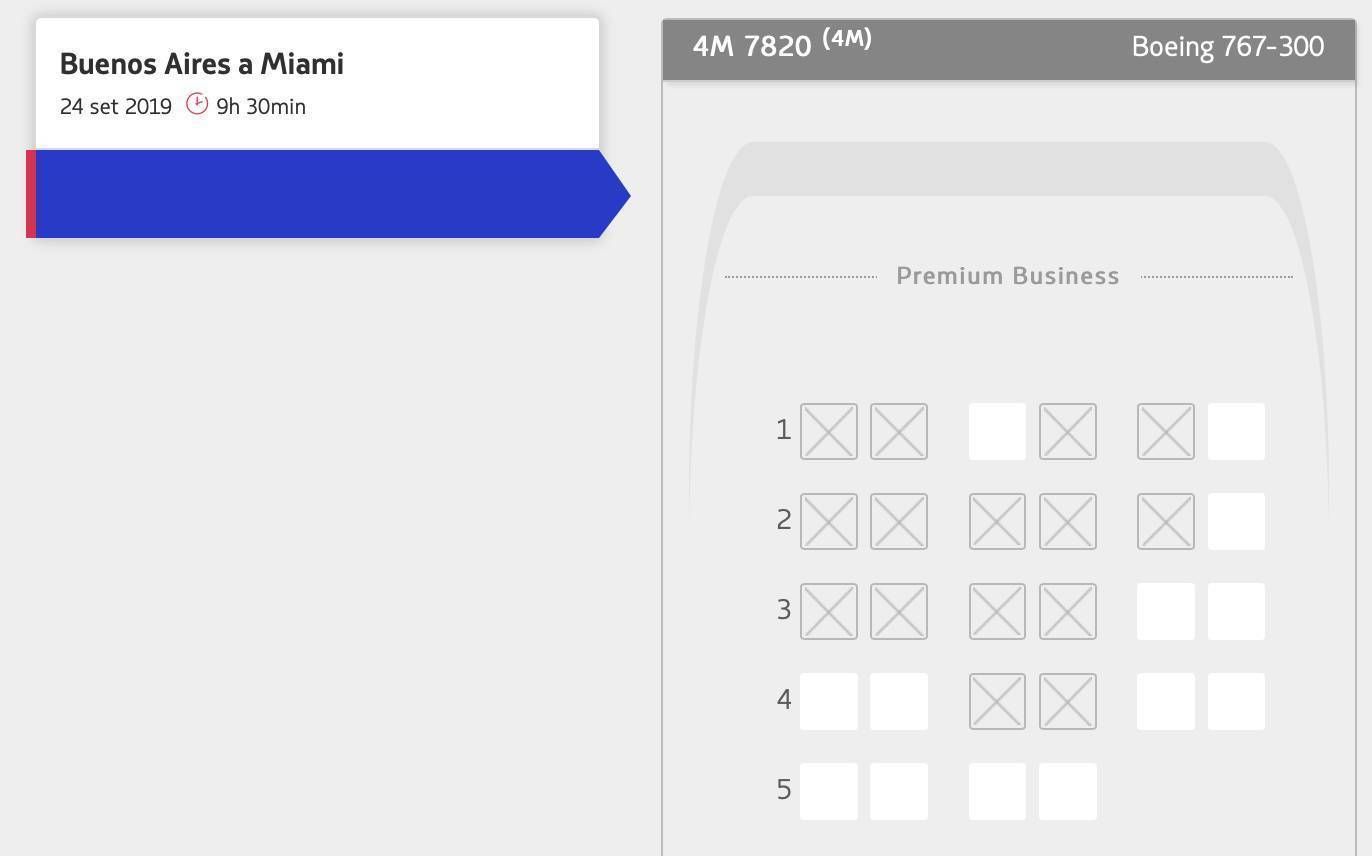1372x856 pixels.
Task: Select row 3 right-pair aisle seat
Action: (1166, 612)
